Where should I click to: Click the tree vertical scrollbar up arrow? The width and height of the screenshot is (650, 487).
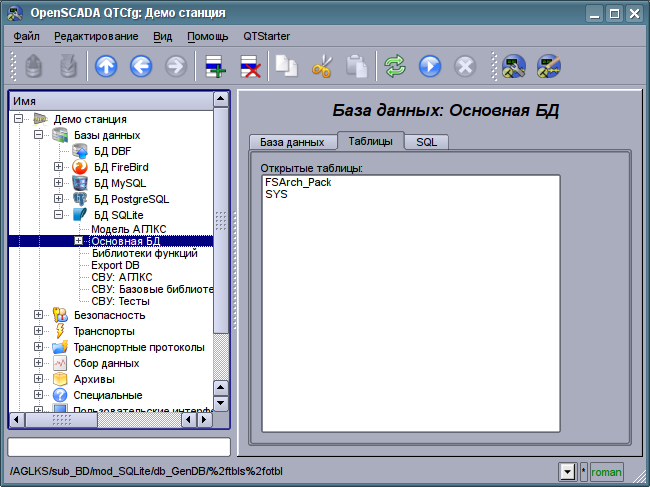coord(221,99)
